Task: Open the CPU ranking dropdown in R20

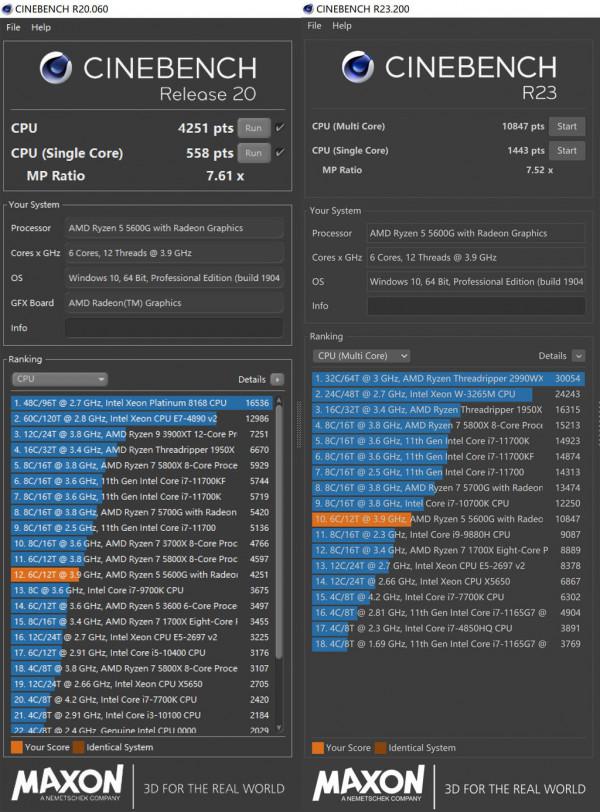Action: 59,380
